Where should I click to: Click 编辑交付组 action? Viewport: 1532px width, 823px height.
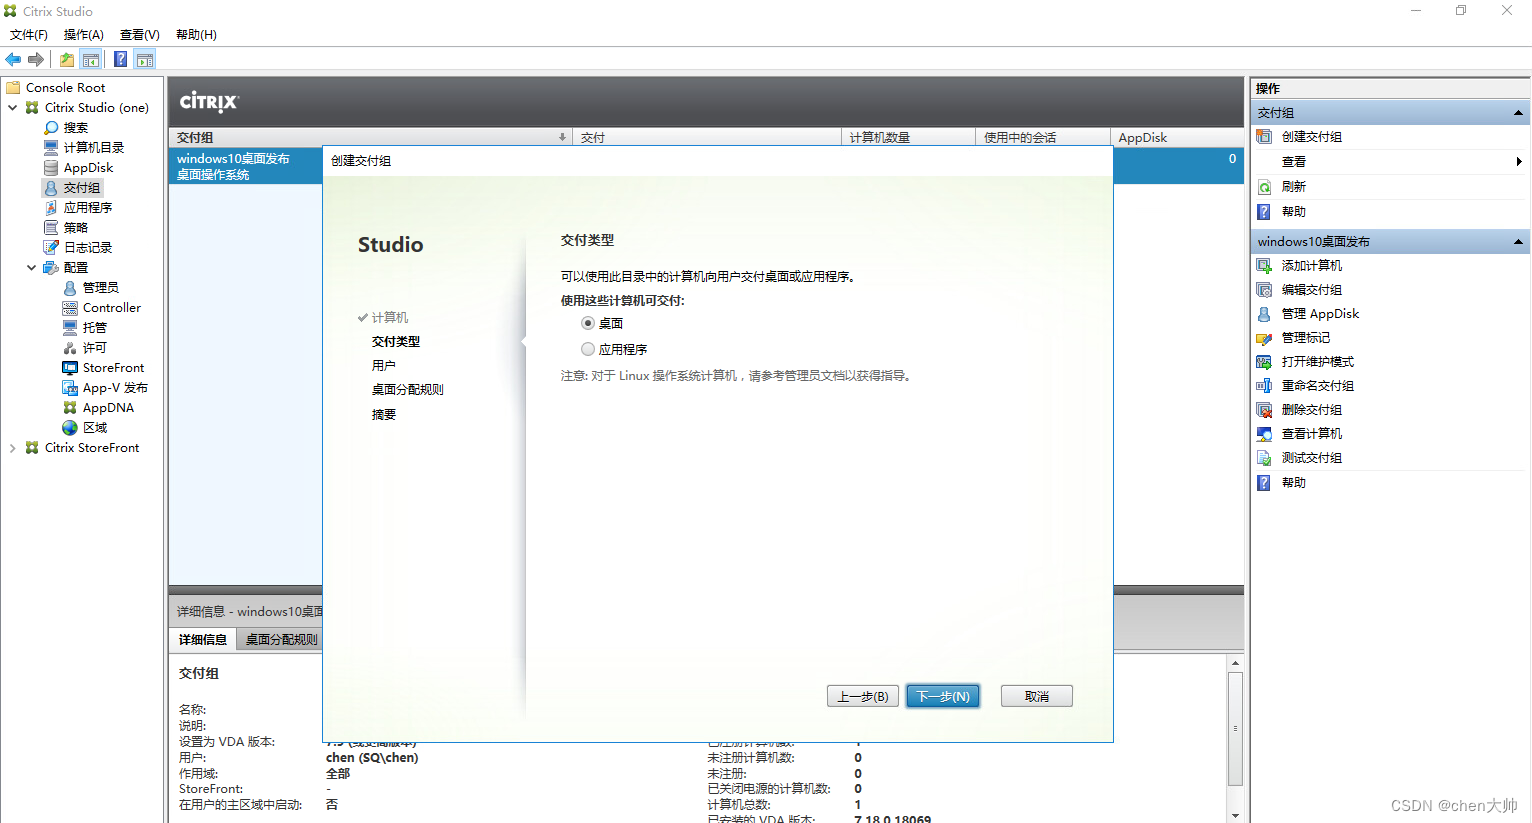point(1312,290)
